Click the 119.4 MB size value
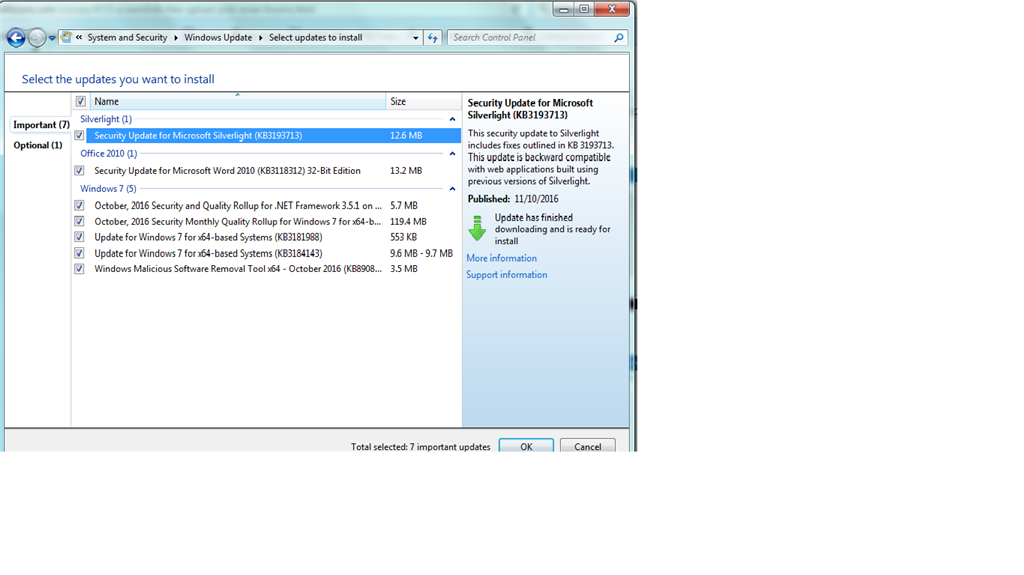1024x575 pixels. 408,222
